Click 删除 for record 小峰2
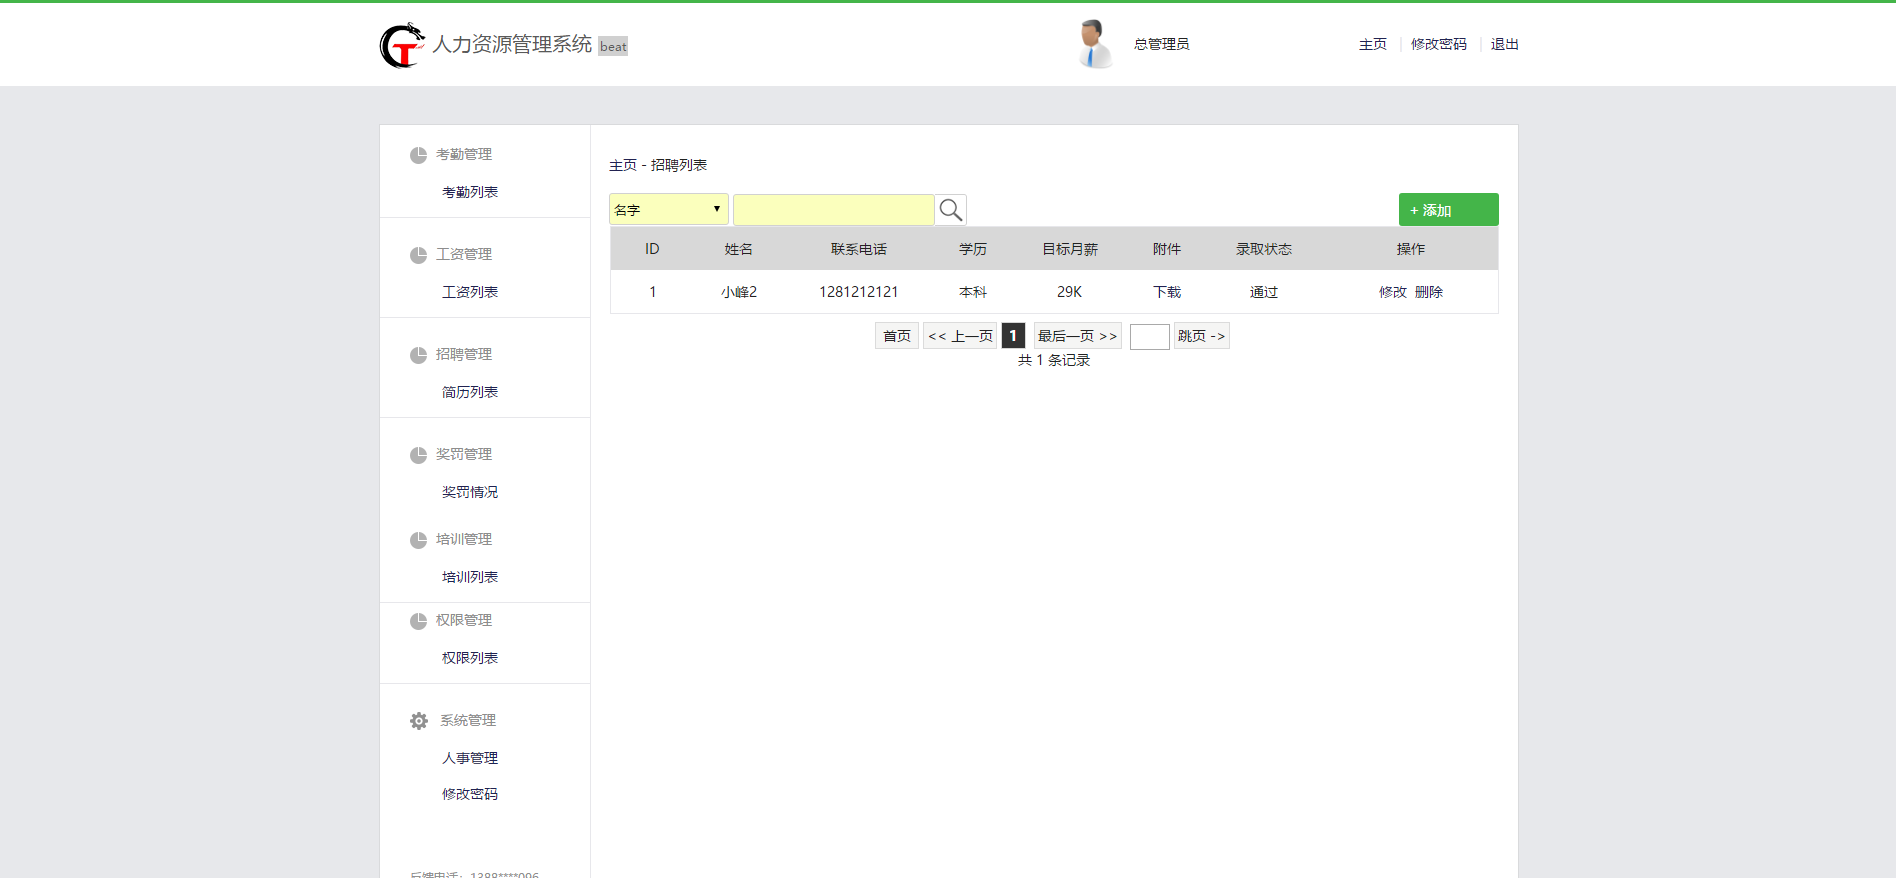Image resolution: width=1896 pixels, height=878 pixels. pos(1428,292)
